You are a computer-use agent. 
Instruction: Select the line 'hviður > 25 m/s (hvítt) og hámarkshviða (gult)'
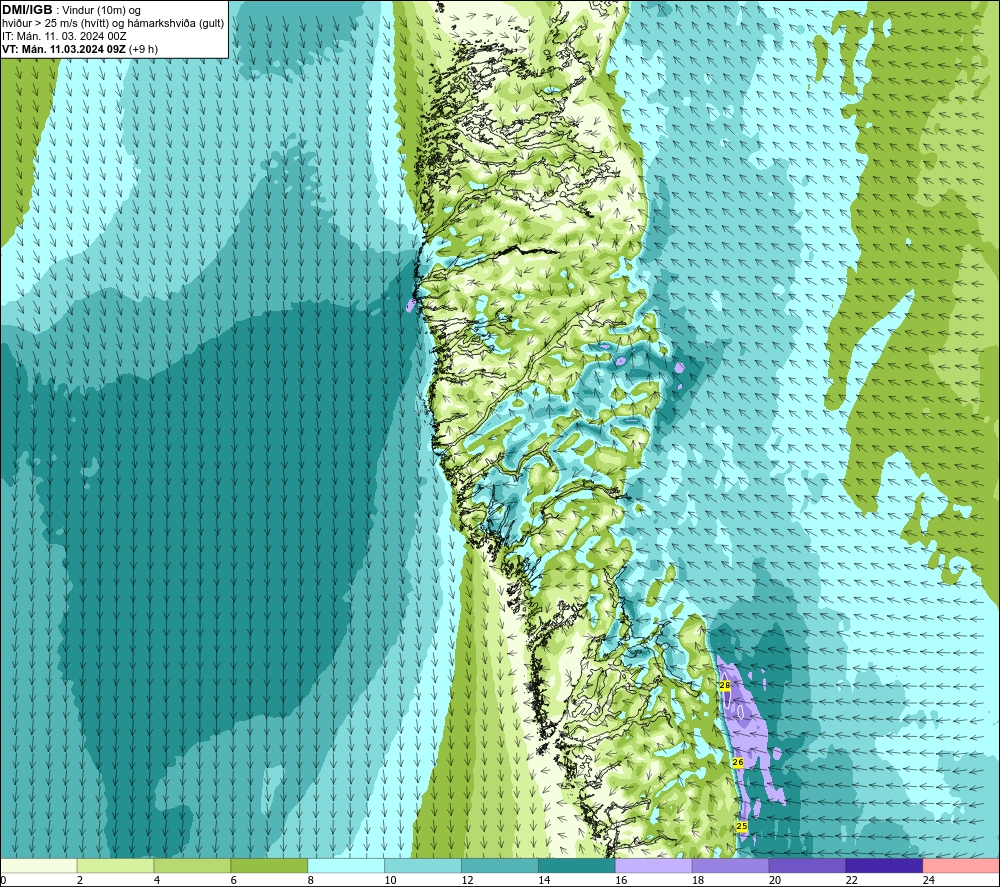pos(113,23)
